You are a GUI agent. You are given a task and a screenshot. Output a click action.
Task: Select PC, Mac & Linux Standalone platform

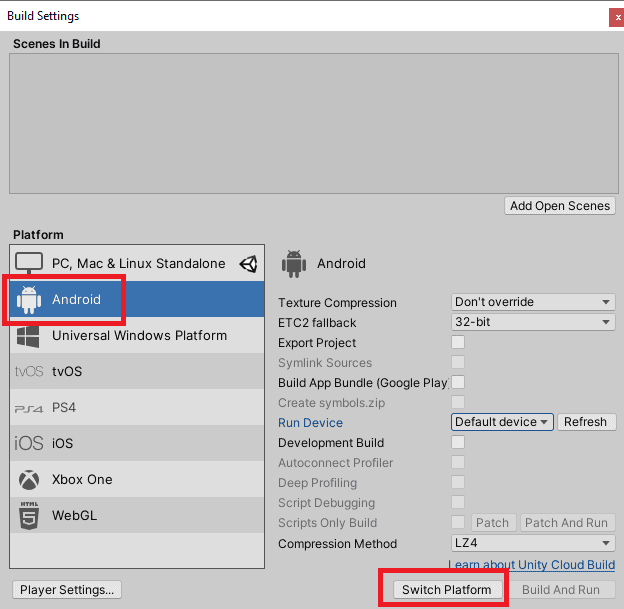[x=138, y=263]
